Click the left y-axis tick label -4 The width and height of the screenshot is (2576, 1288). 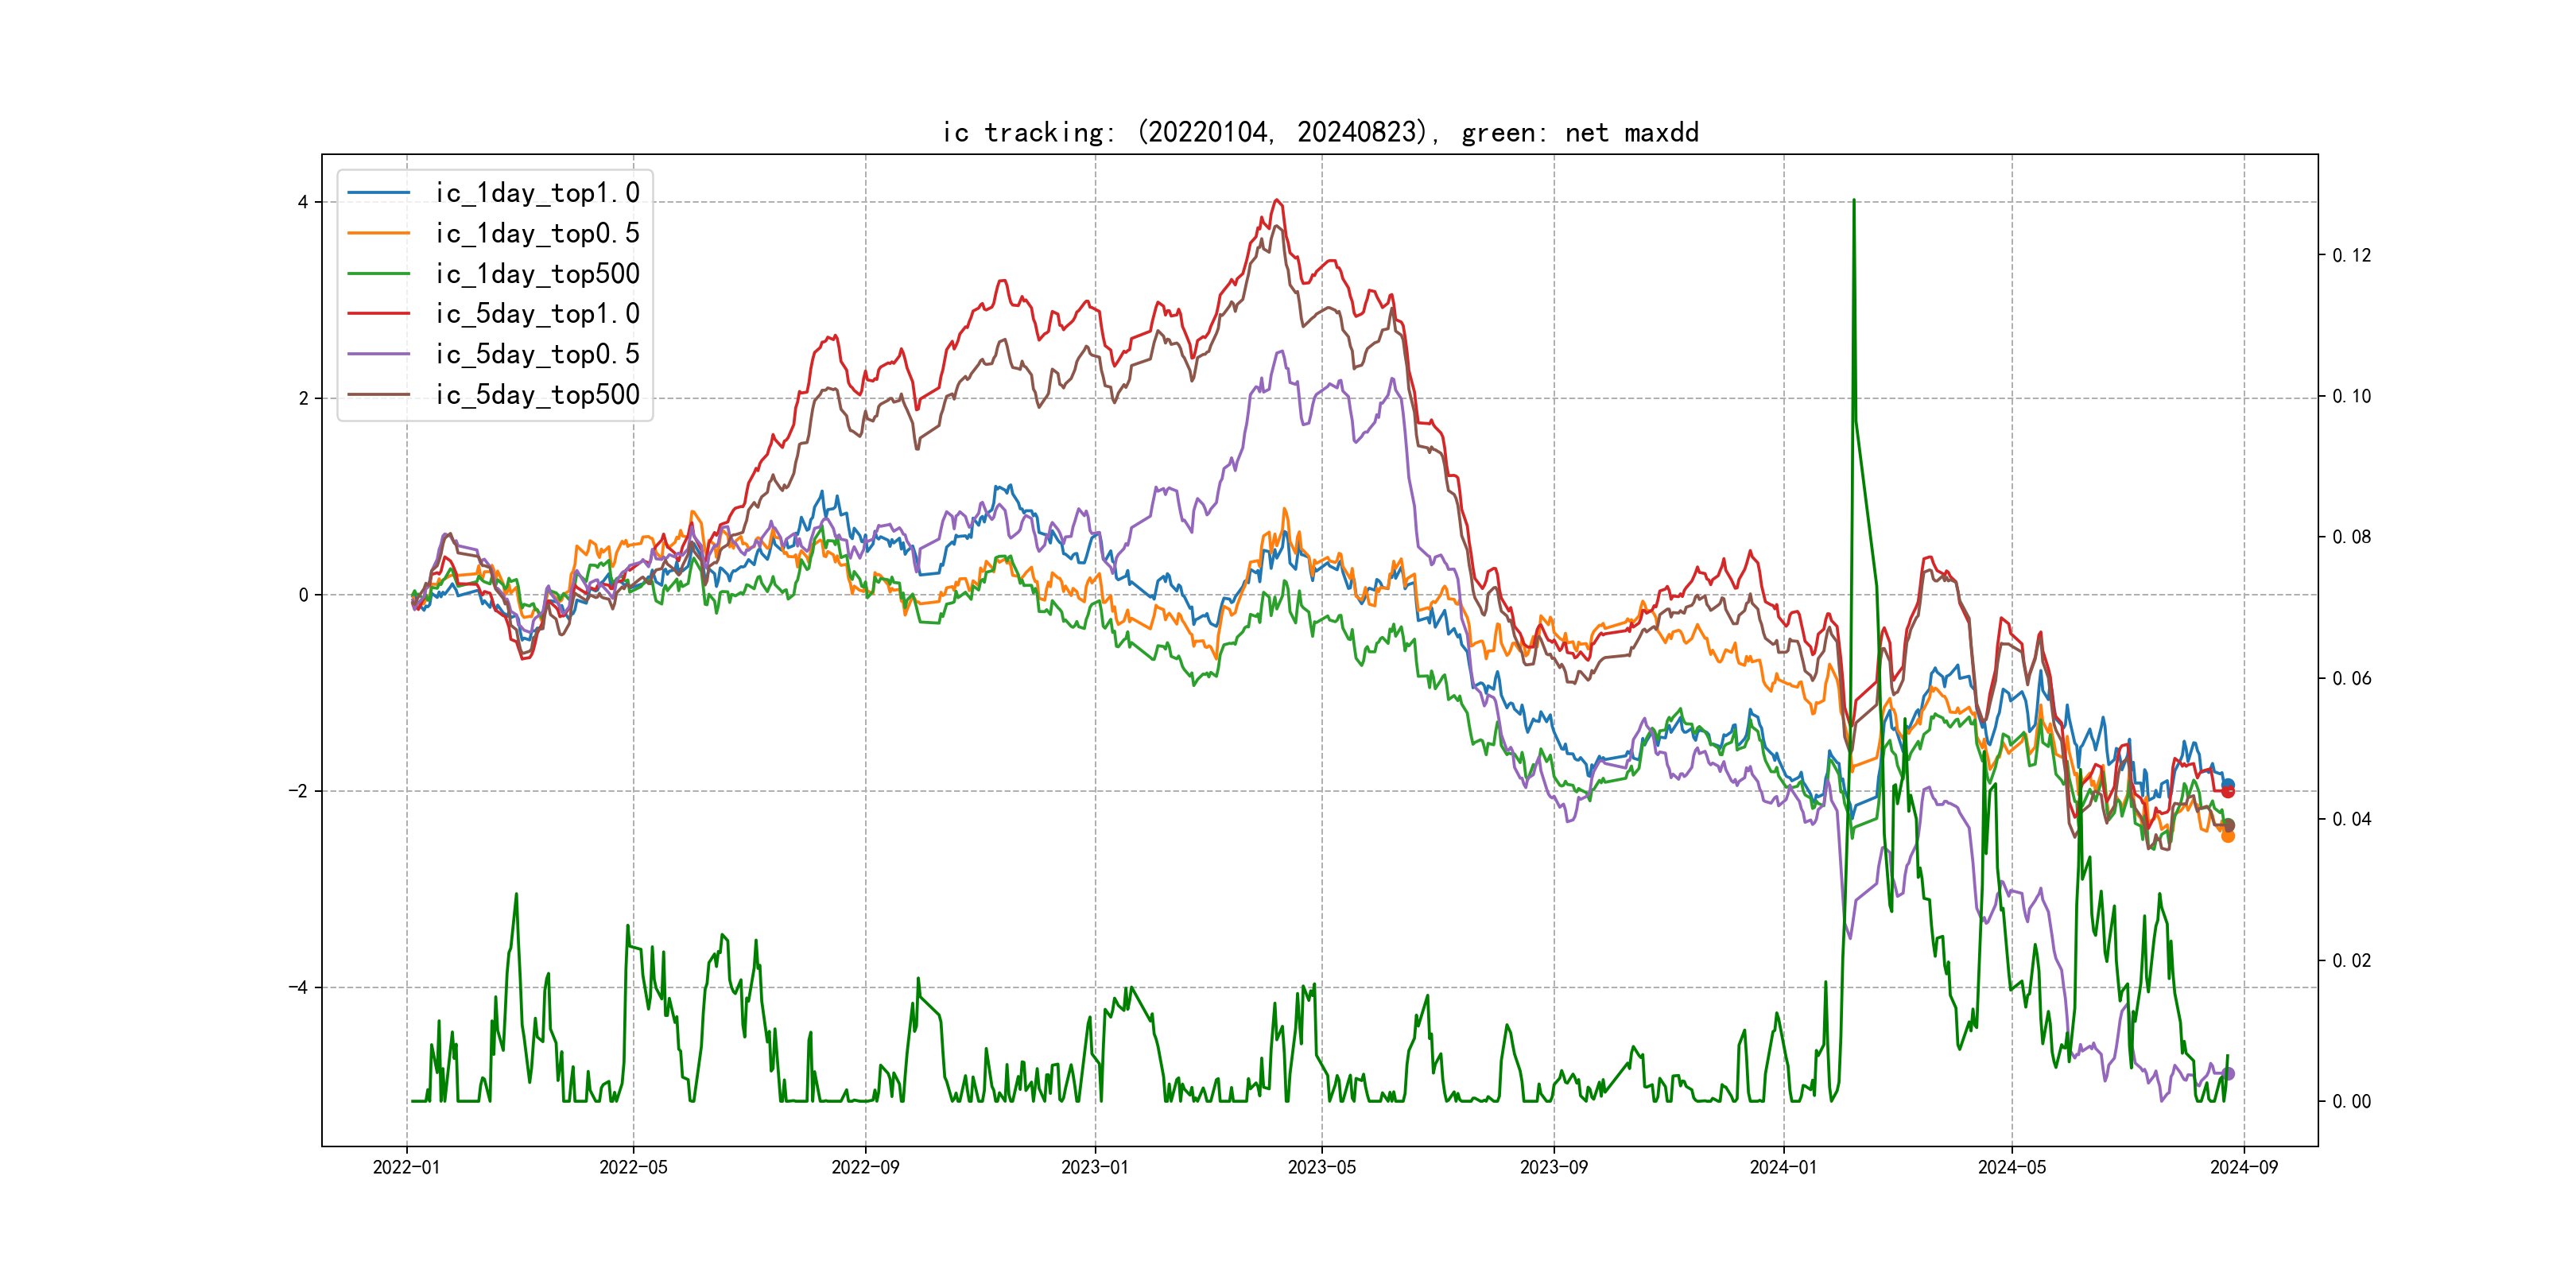[298, 987]
